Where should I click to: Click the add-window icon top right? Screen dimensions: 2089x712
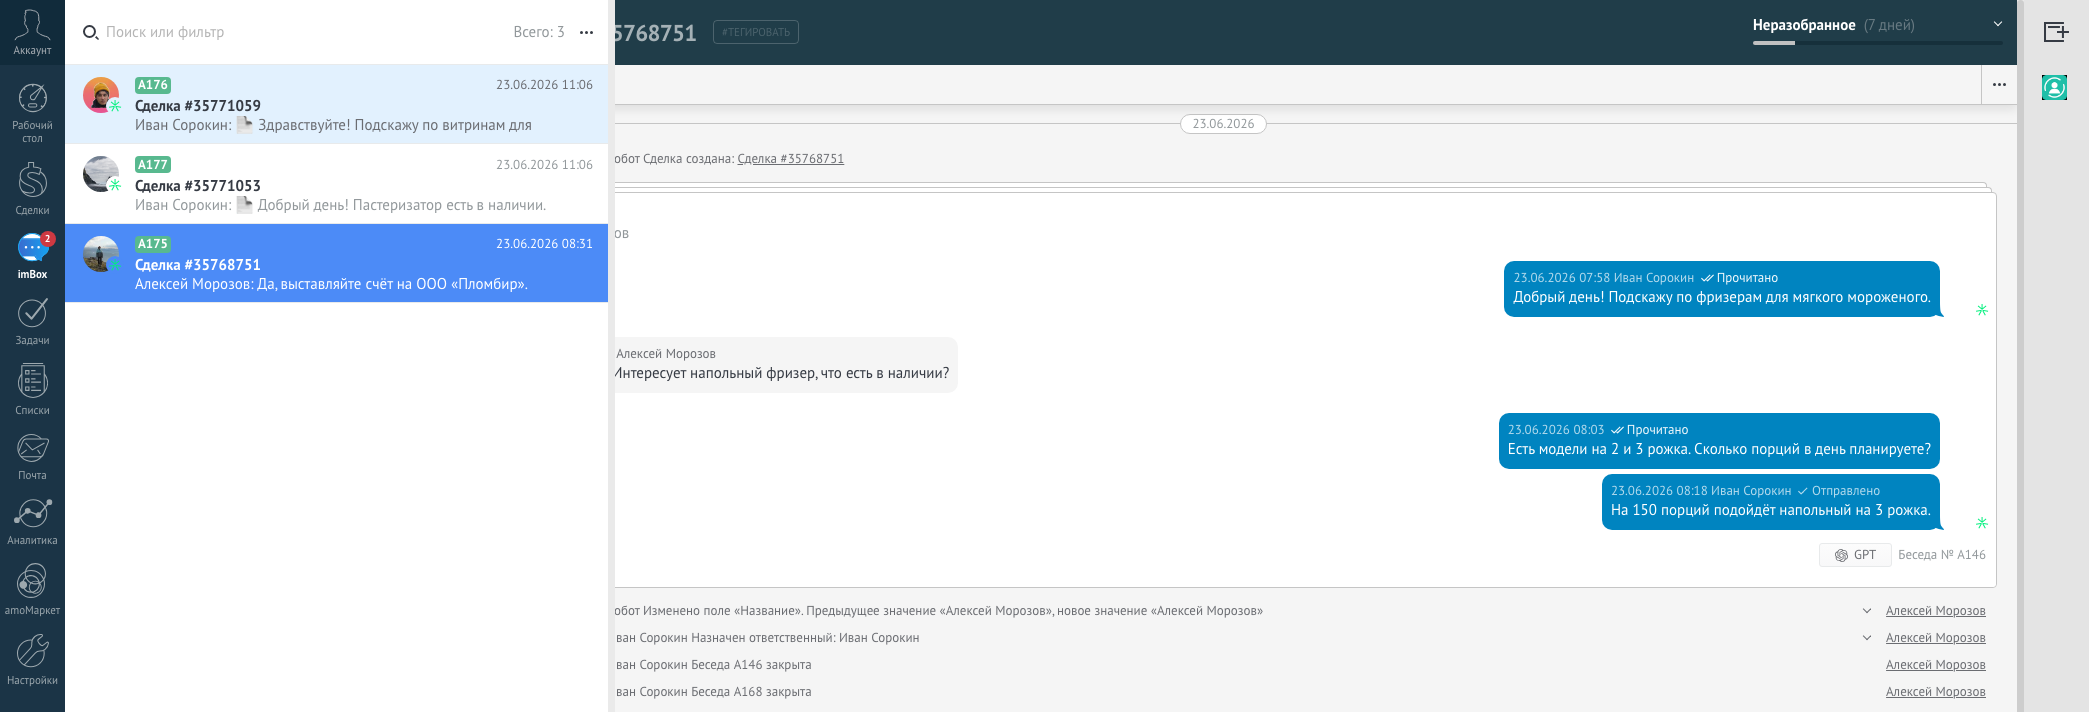pyautogui.click(x=2055, y=32)
